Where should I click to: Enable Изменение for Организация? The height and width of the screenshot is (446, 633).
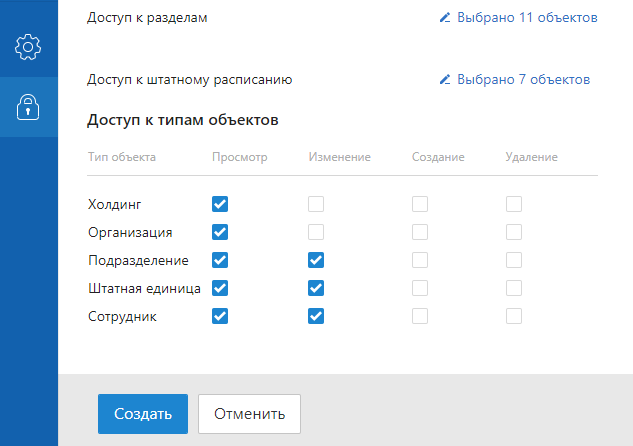316,232
